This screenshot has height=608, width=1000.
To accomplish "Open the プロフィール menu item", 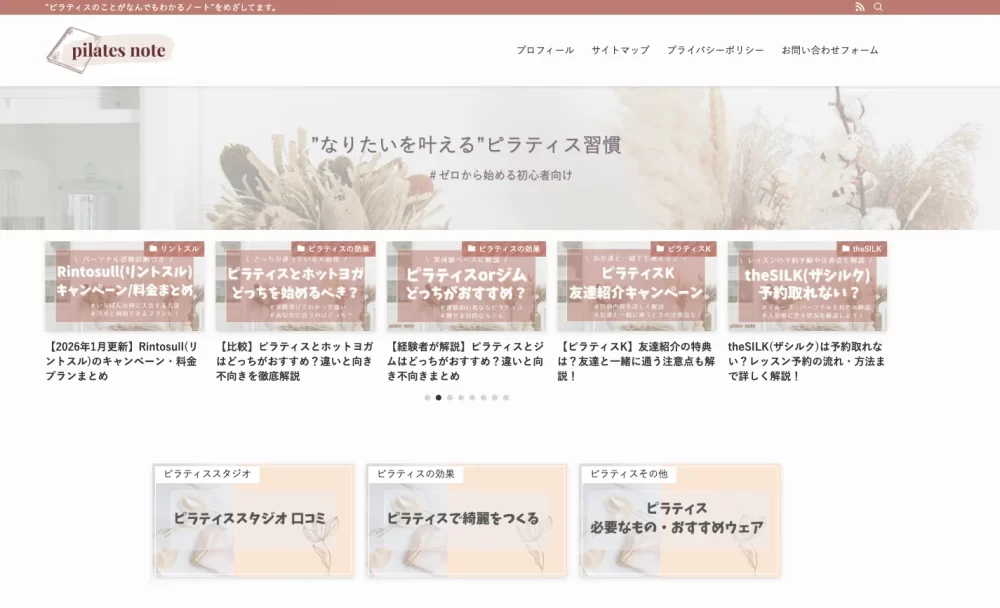I will pos(545,50).
